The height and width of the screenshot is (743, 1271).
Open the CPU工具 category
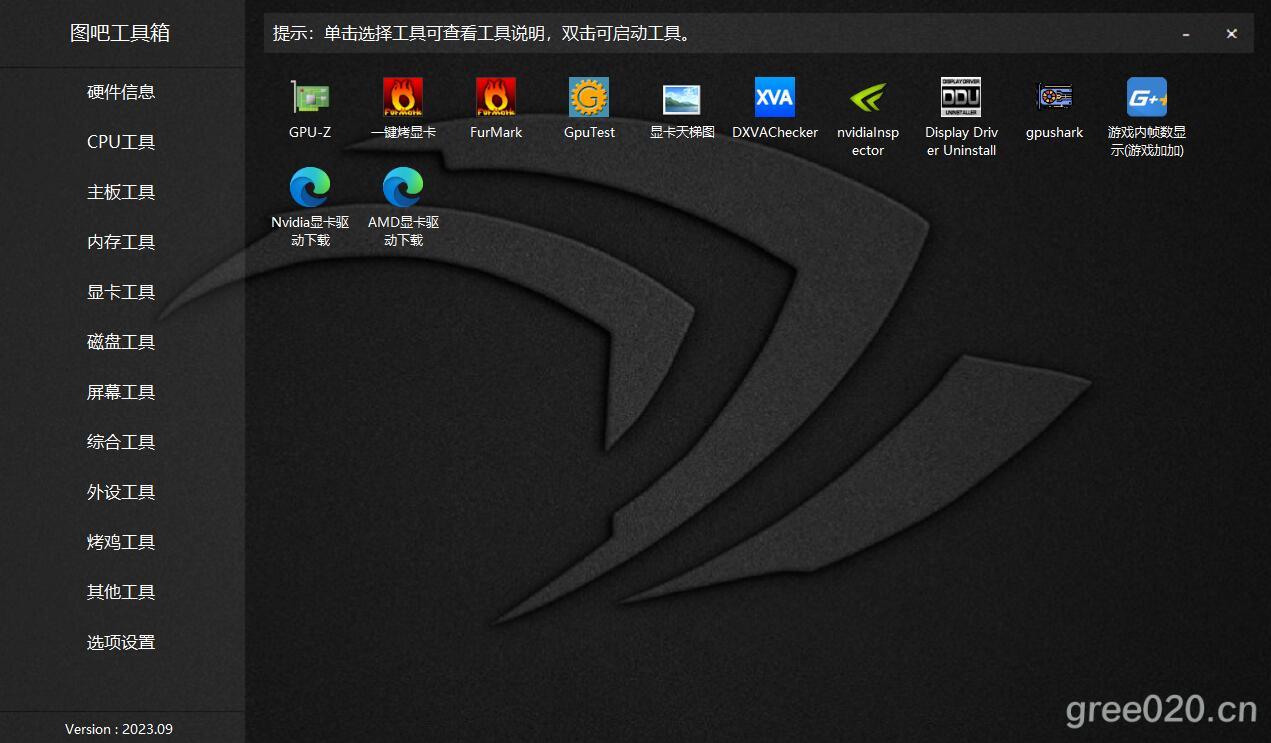coord(121,142)
